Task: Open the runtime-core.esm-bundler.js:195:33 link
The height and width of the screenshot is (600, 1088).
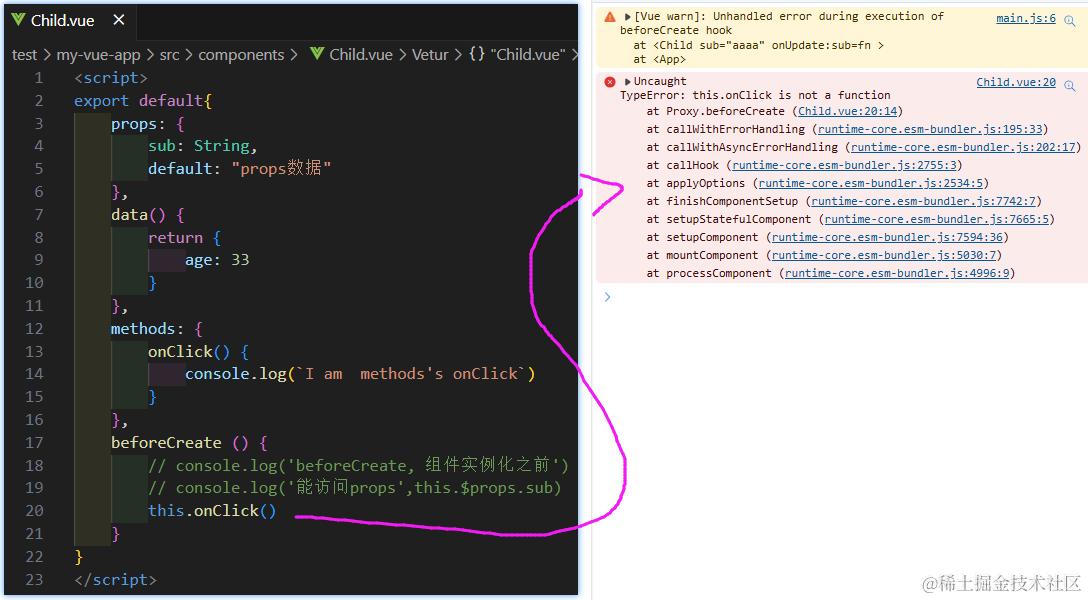Action: [x=930, y=129]
